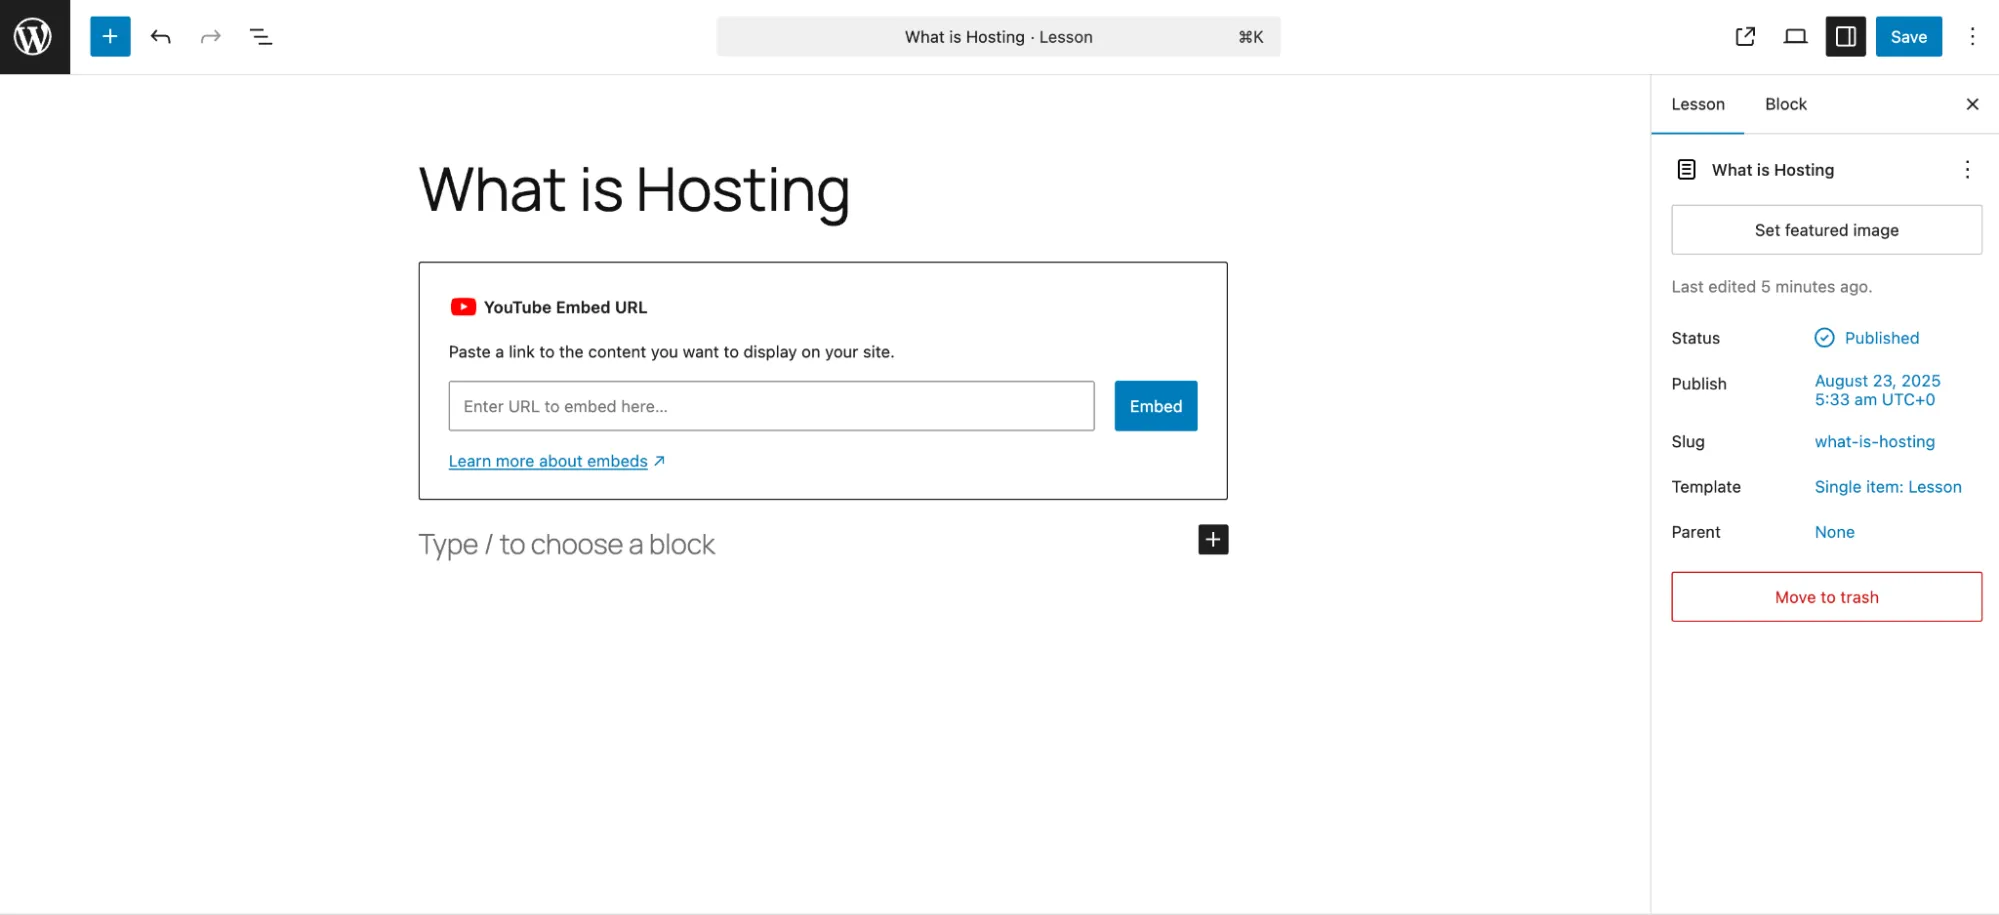Add block with black plus icon

1213,540
